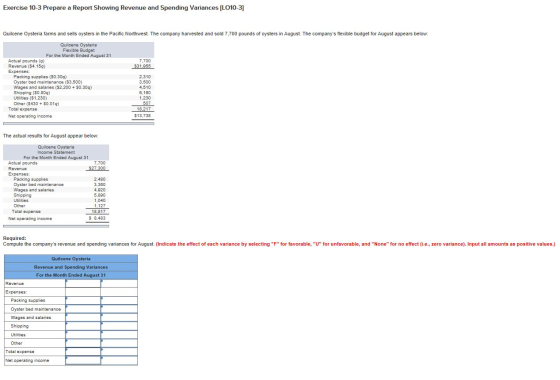This screenshot has width=560, height=380.
Task: Click 'Revenue ($4.15q)' in the flexible budget
Action: [27, 66]
